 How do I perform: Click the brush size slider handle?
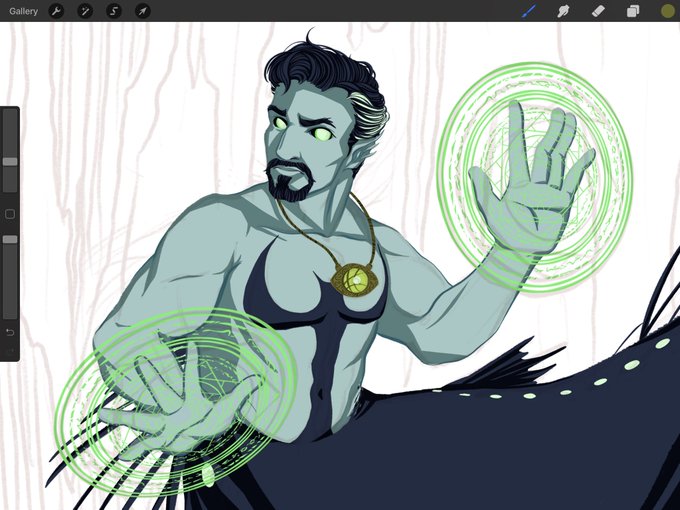[x=10, y=161]
